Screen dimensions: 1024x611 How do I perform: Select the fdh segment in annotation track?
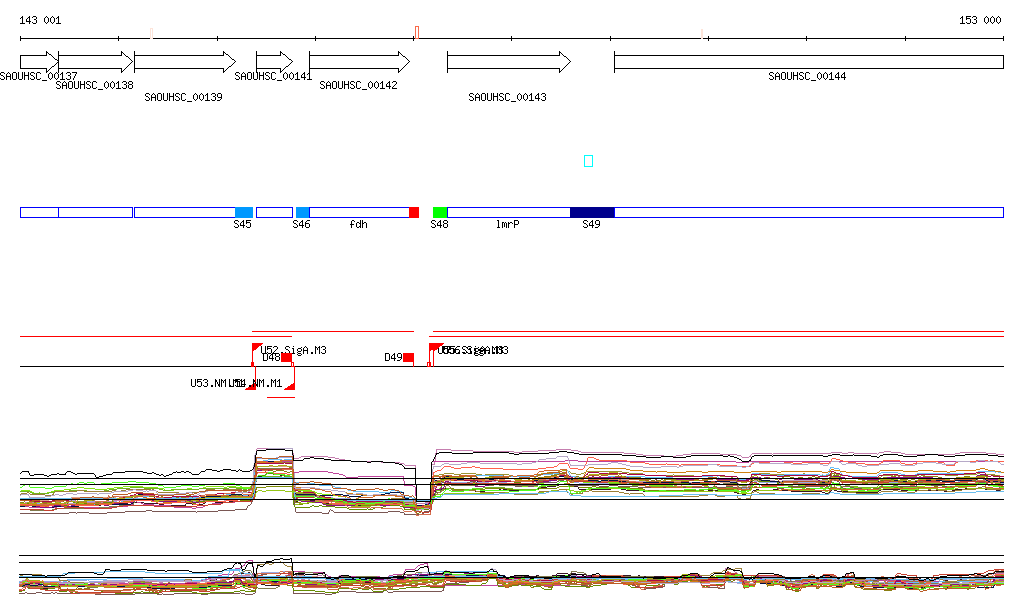pyautogui.click(x=359, y=212)
